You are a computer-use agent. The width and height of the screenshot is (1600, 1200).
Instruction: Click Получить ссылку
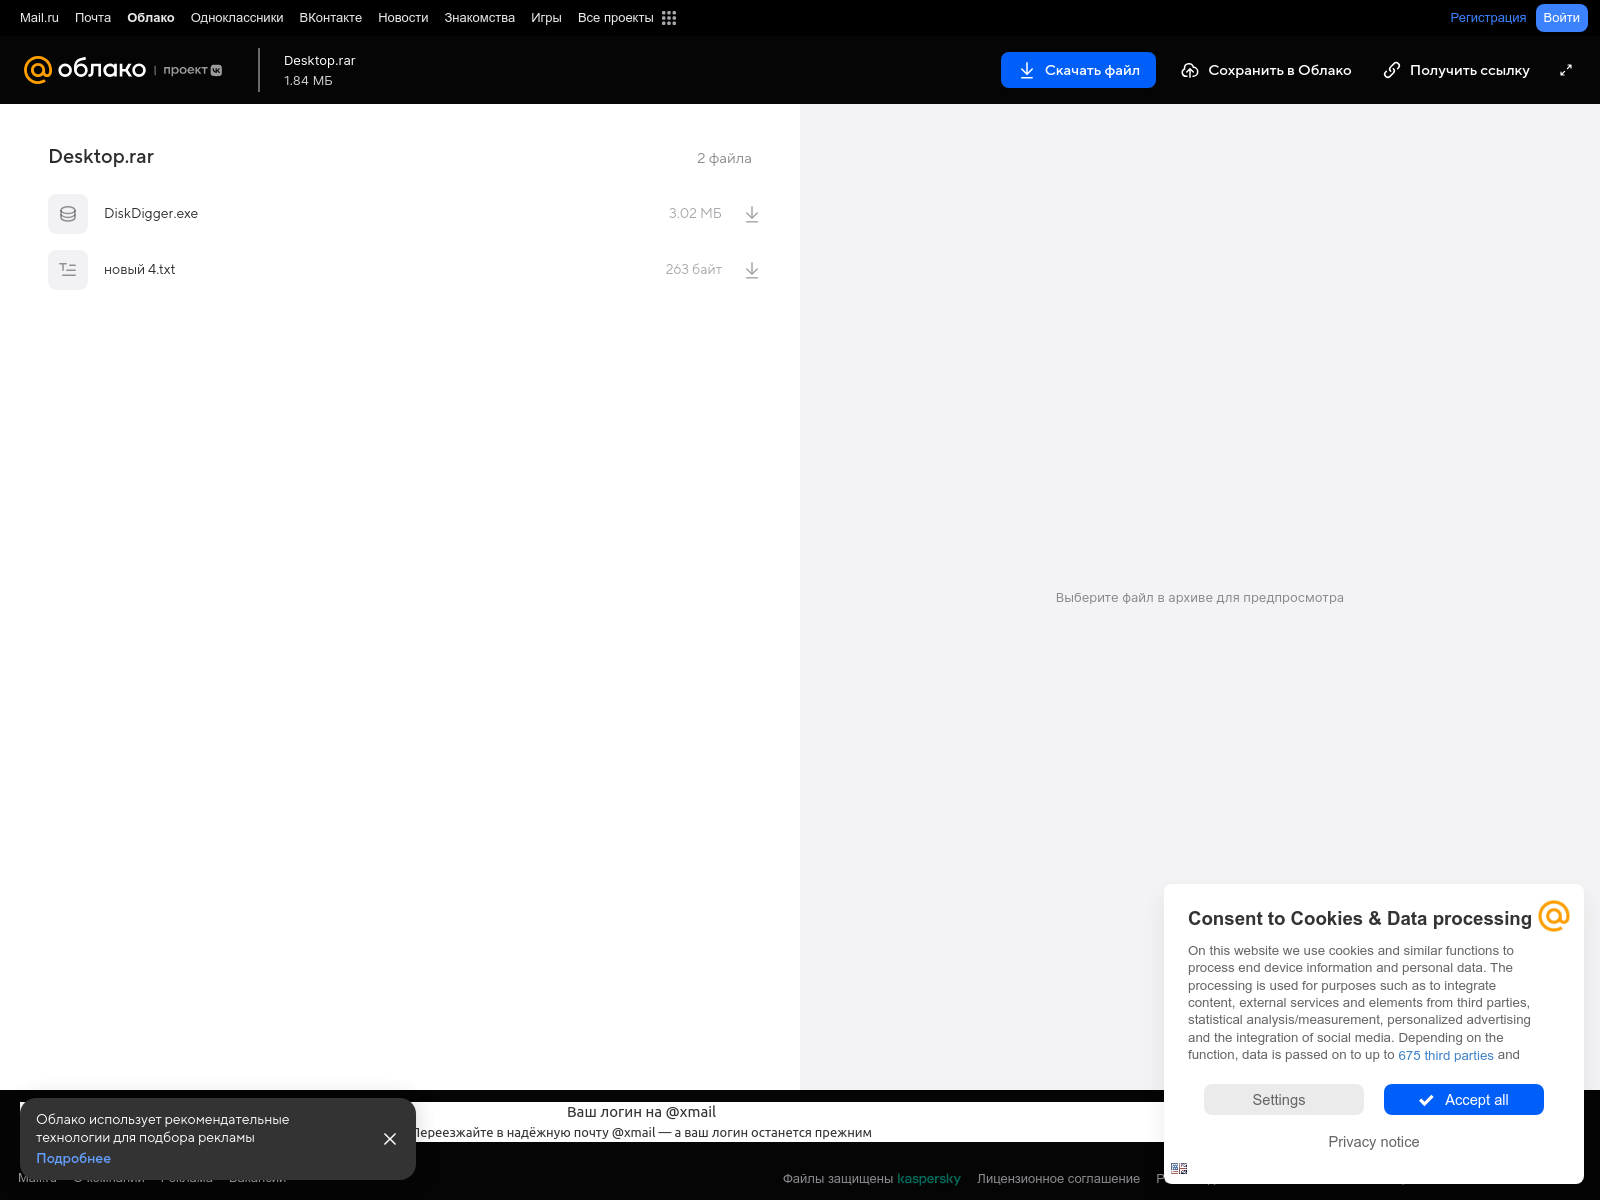(x=1456, y=70)
